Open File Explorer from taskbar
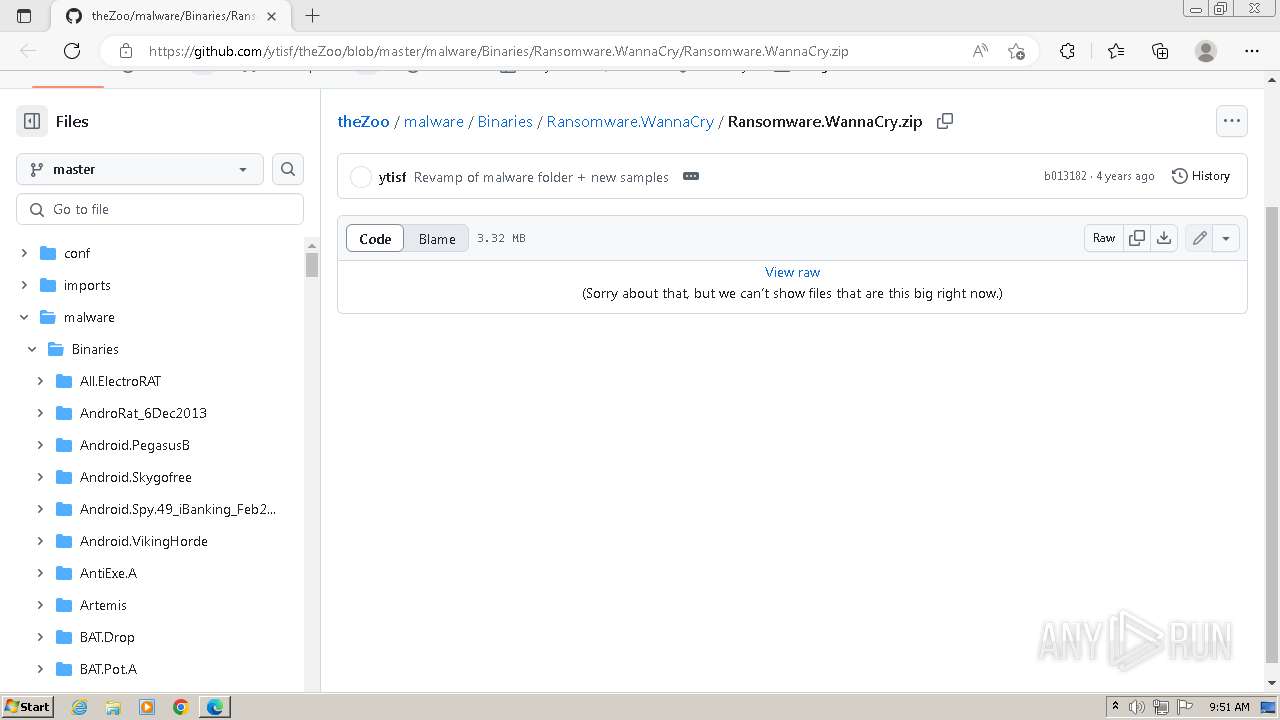 click(113, 707)
